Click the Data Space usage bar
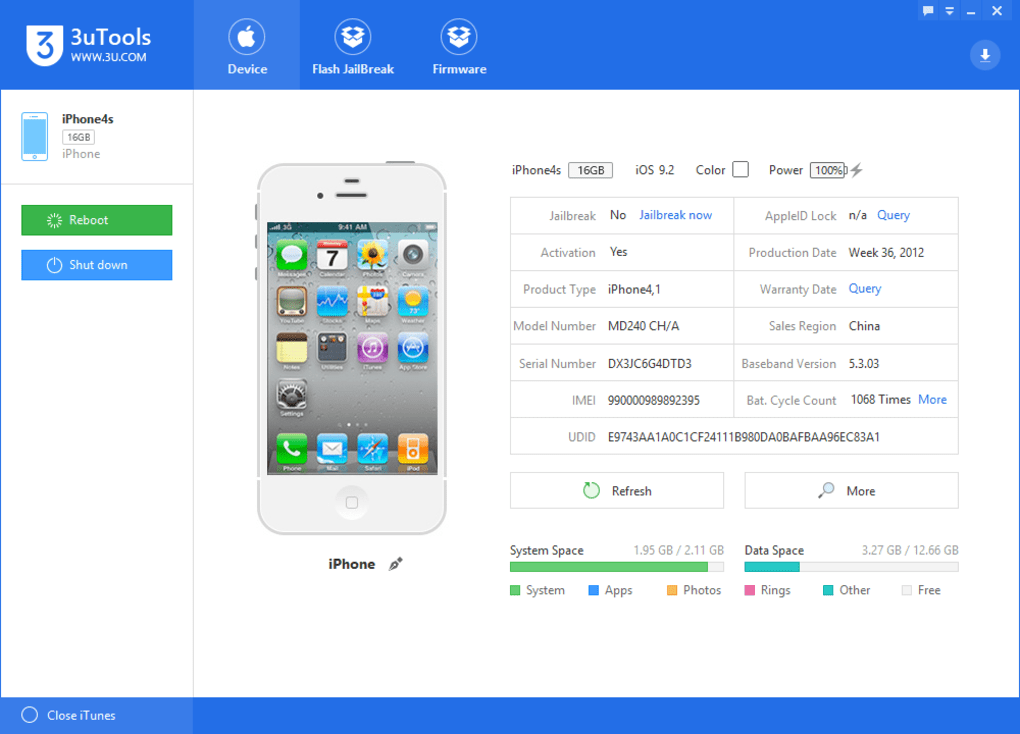The height and width of the screenshot is (734, 1020). point(852,567)
